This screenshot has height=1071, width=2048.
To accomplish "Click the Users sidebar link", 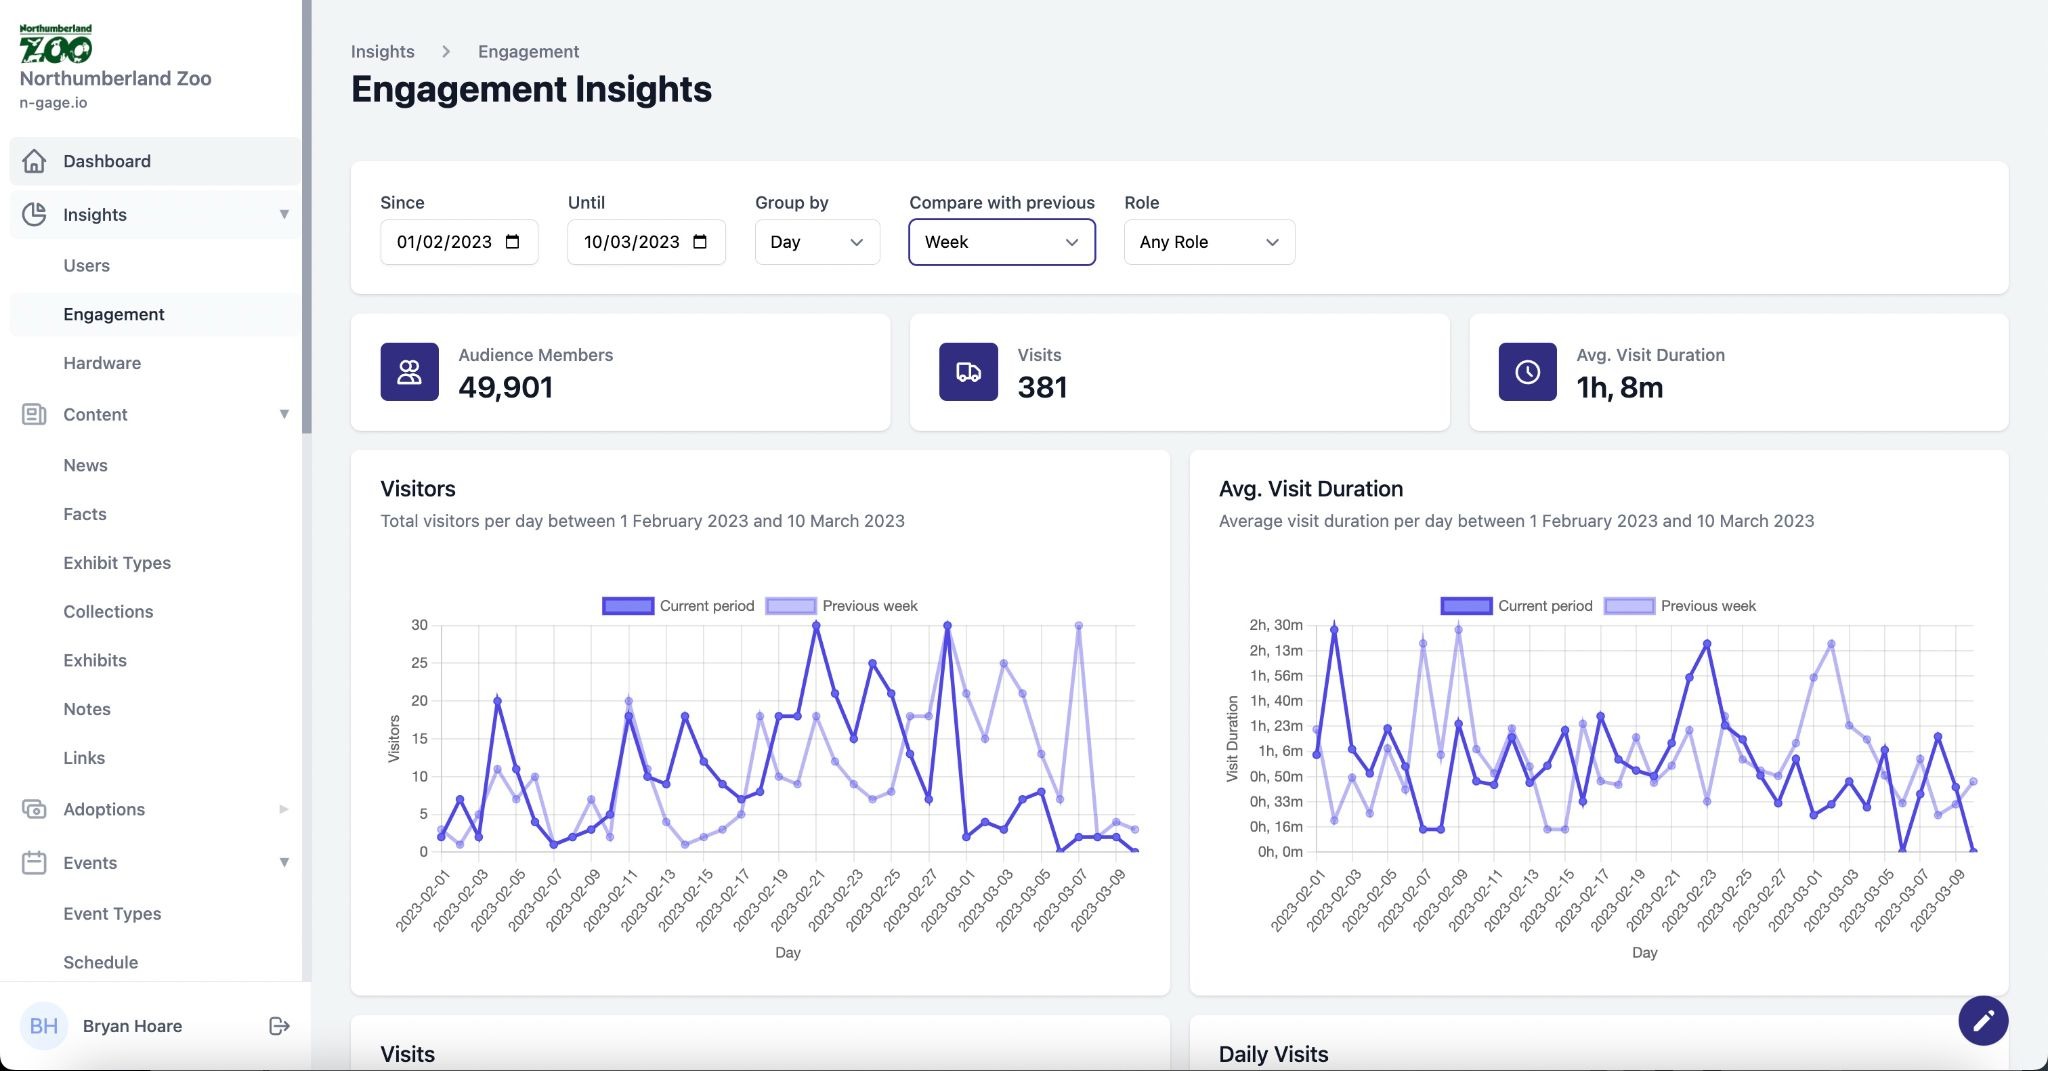I will coord(86,266).
